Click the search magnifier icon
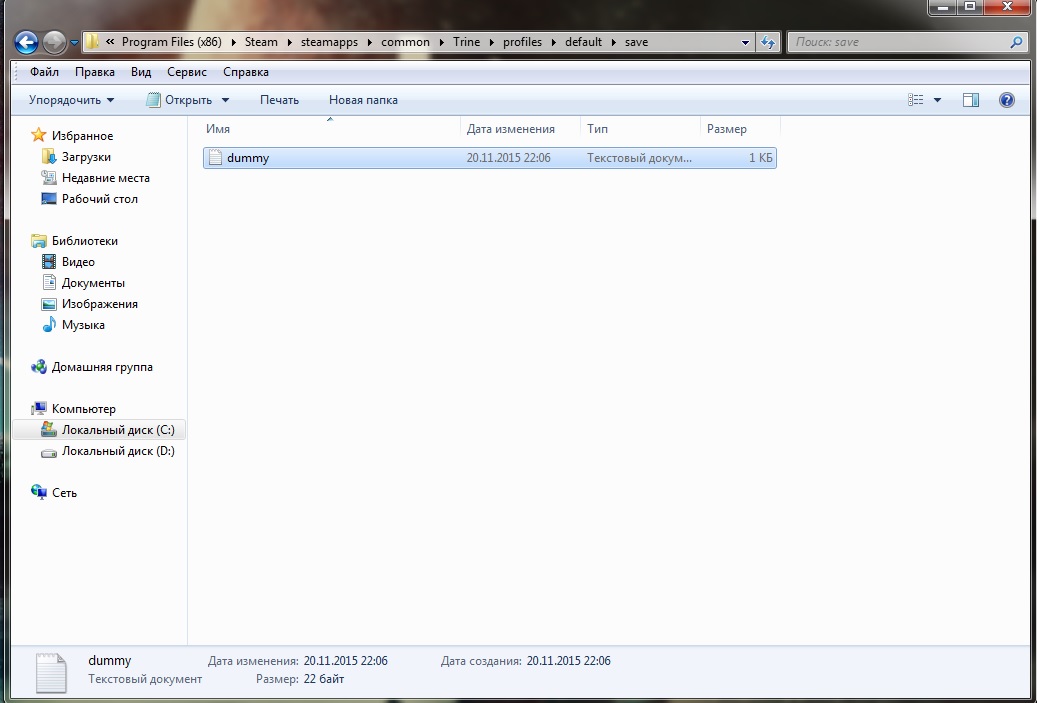1037x703 pixels. (x=1016, y=42)
